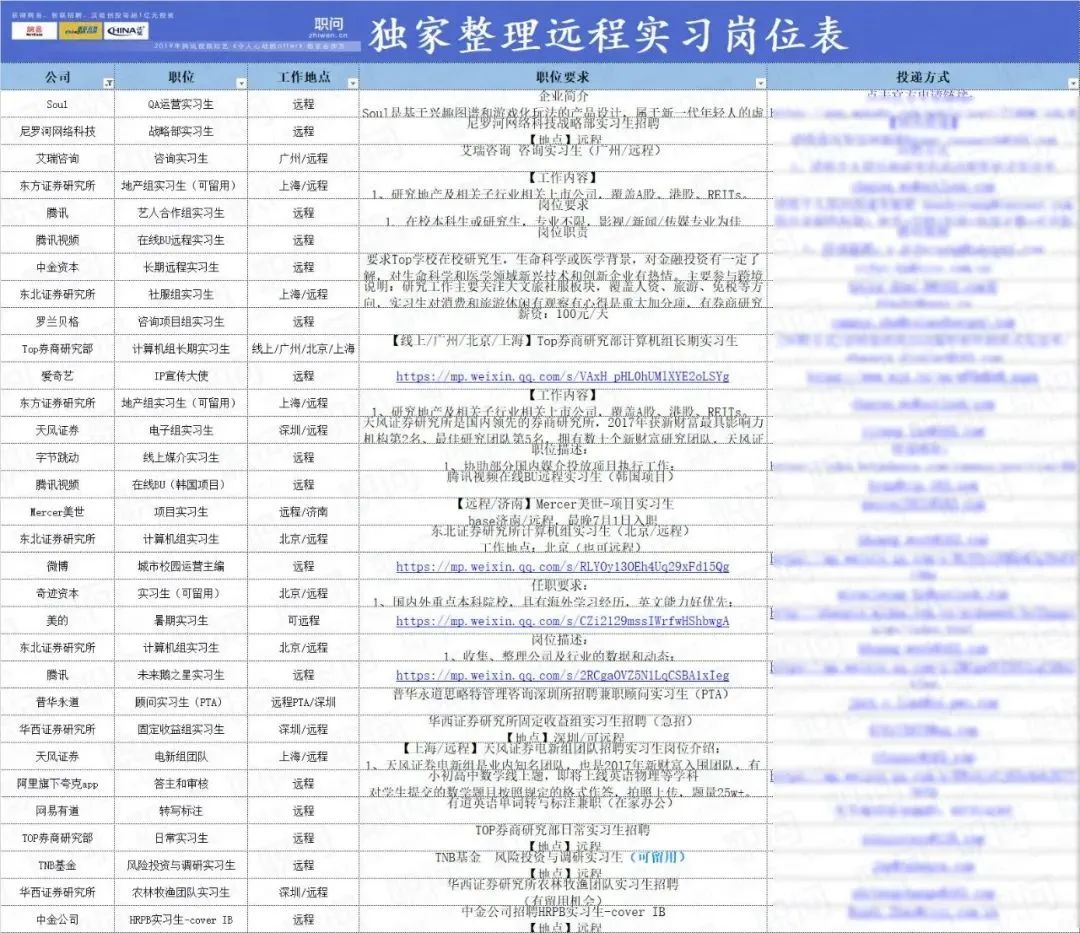Click the HRPB实习生-cover IB position cell
This screenshot has width=1080, height=933.
(180, 920)
